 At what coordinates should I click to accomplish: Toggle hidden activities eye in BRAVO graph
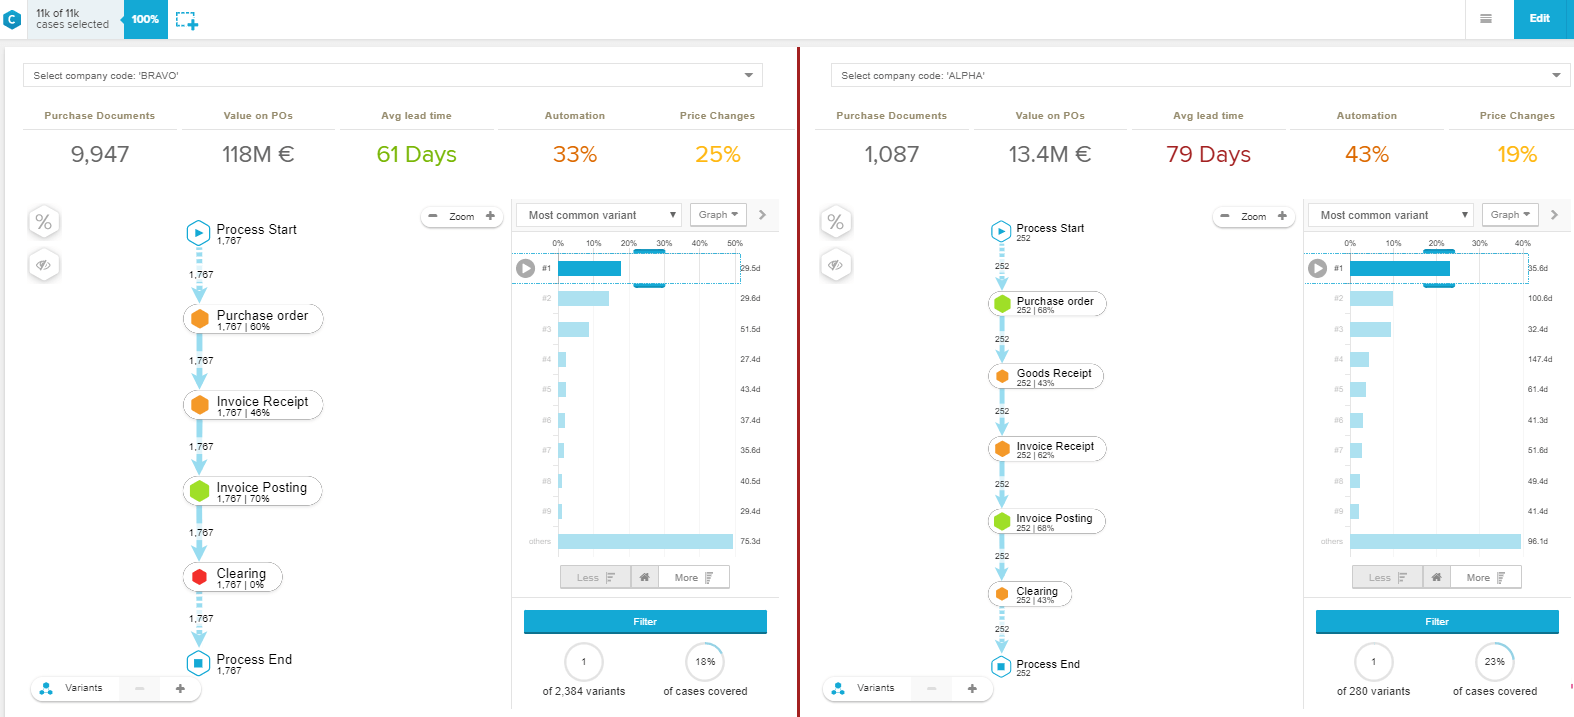click(x=43, y=265)
